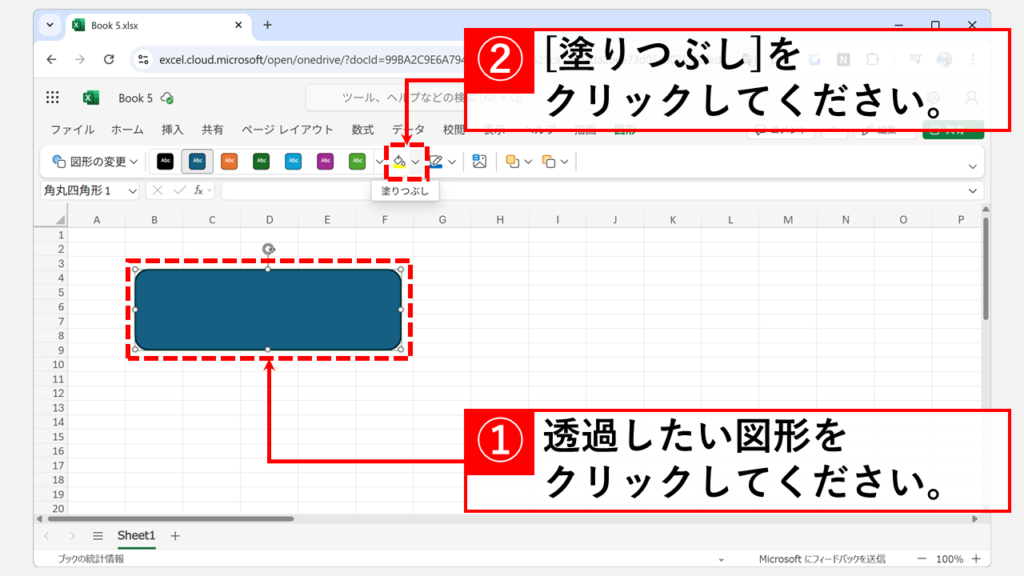The width and height of the screenshot is (1024, 576).
Task: Click ブックの統計情報 in status bar
Action: tap(90, 559)
